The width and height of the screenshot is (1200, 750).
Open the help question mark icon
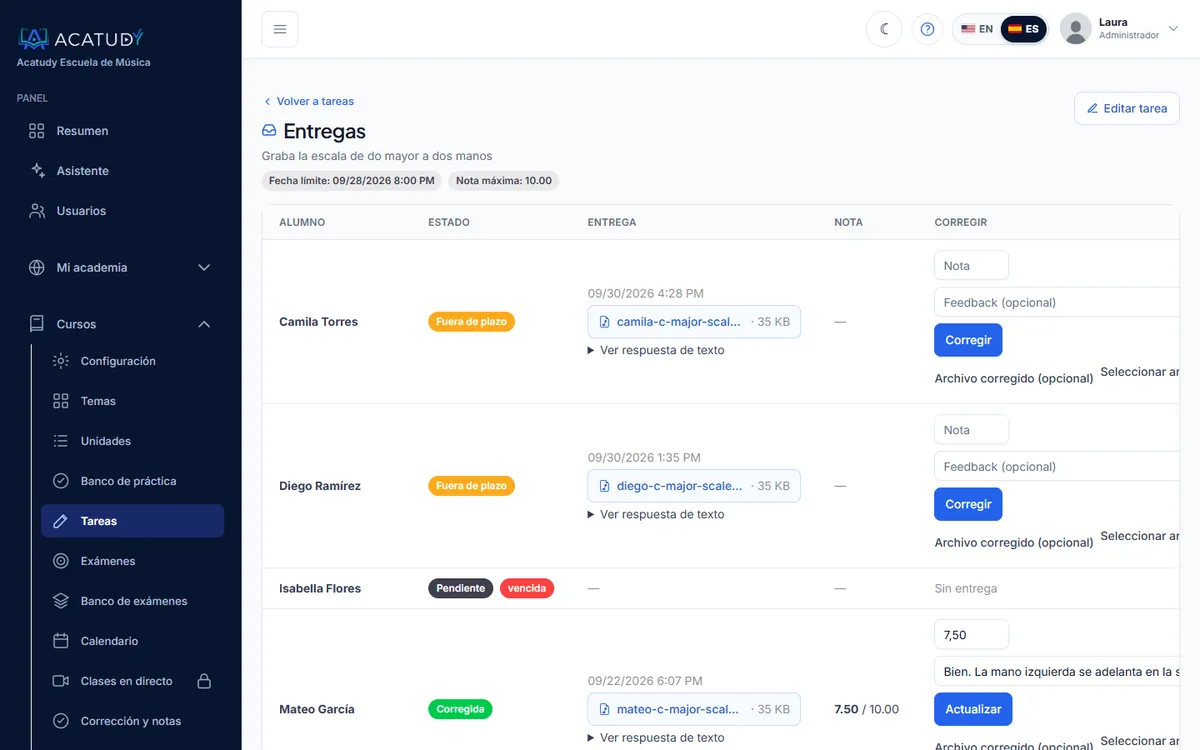click(927, 29)
